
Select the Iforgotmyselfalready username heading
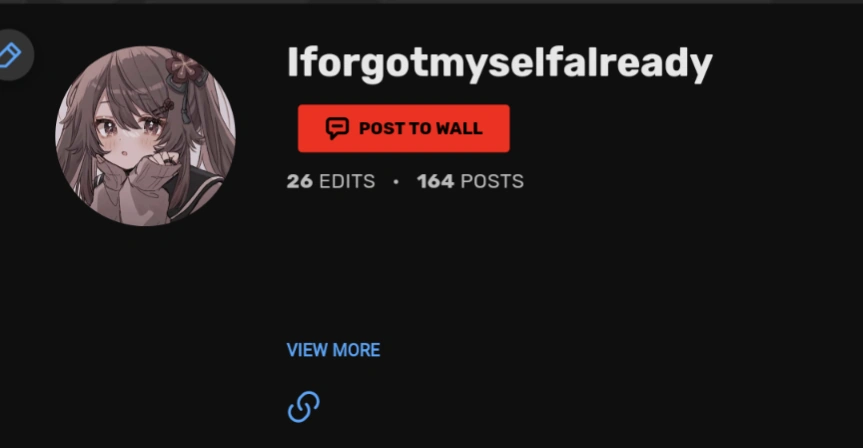pos(499,64)
